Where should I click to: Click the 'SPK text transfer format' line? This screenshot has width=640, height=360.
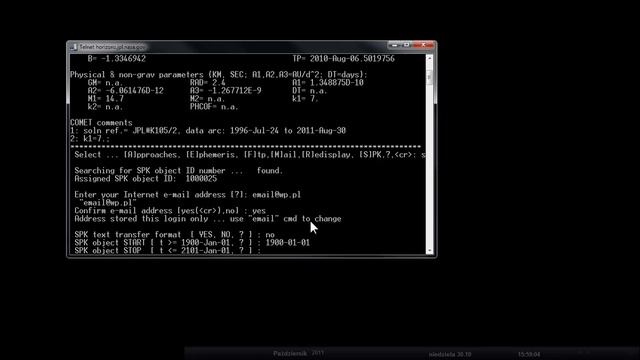[174, 235]
